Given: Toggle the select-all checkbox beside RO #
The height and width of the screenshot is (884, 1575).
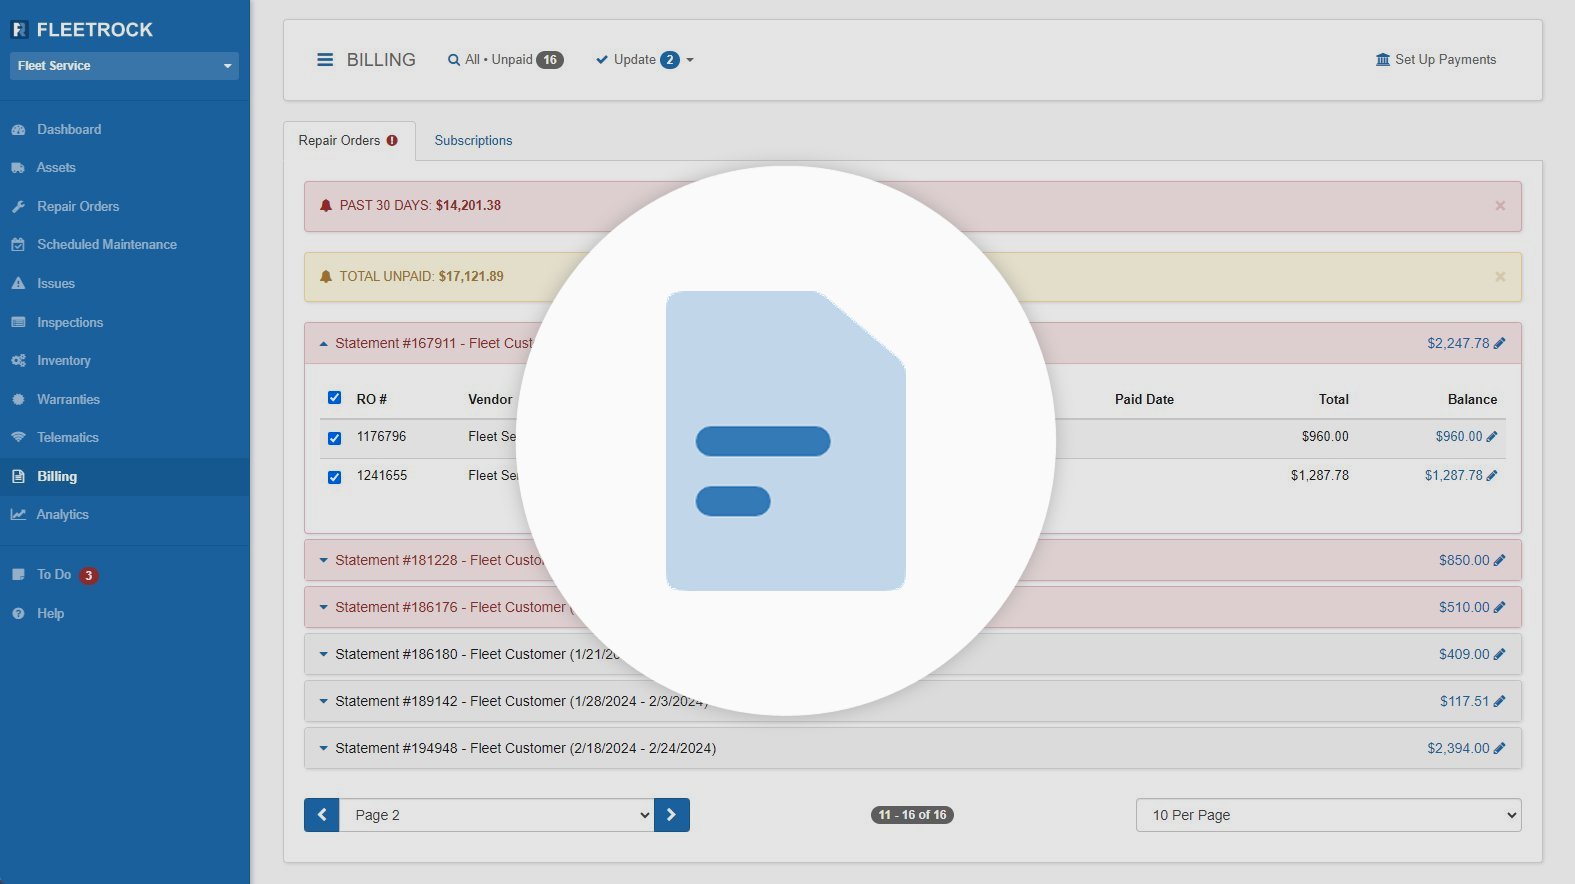Looking at the screenshot, I should coord(335,398).
